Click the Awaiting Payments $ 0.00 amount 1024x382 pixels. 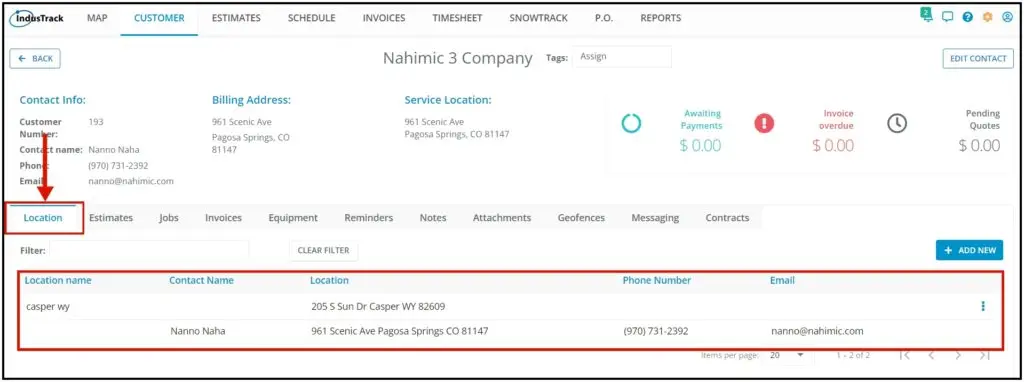point(700,145)
